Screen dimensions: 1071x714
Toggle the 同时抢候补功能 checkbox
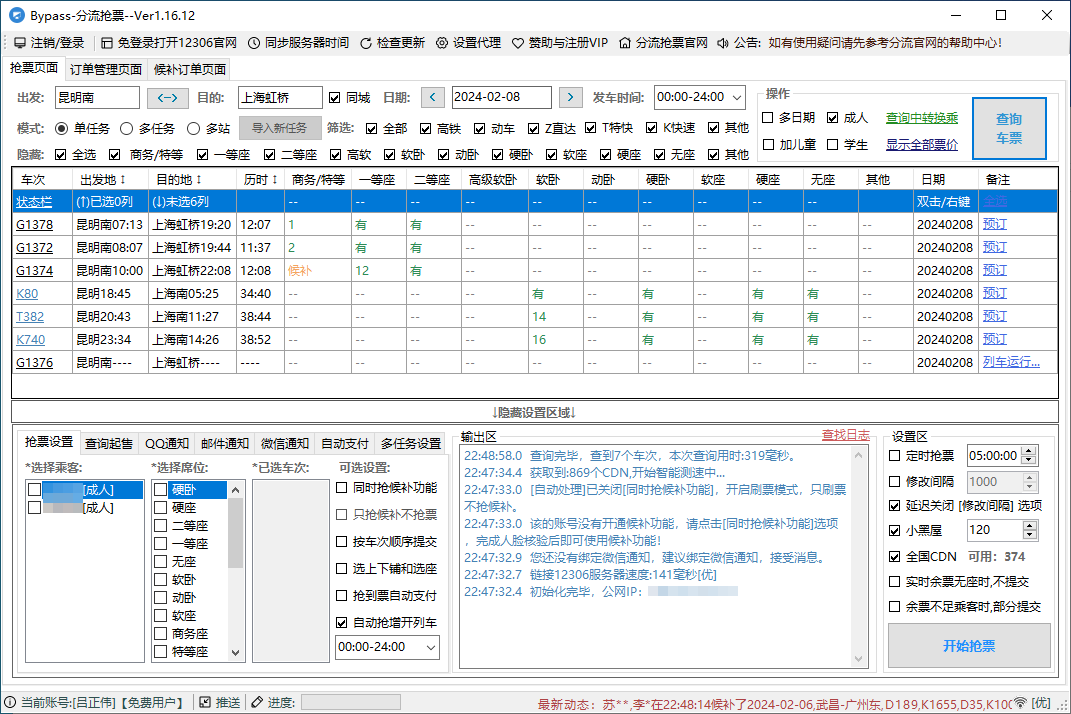click(342, 488)
